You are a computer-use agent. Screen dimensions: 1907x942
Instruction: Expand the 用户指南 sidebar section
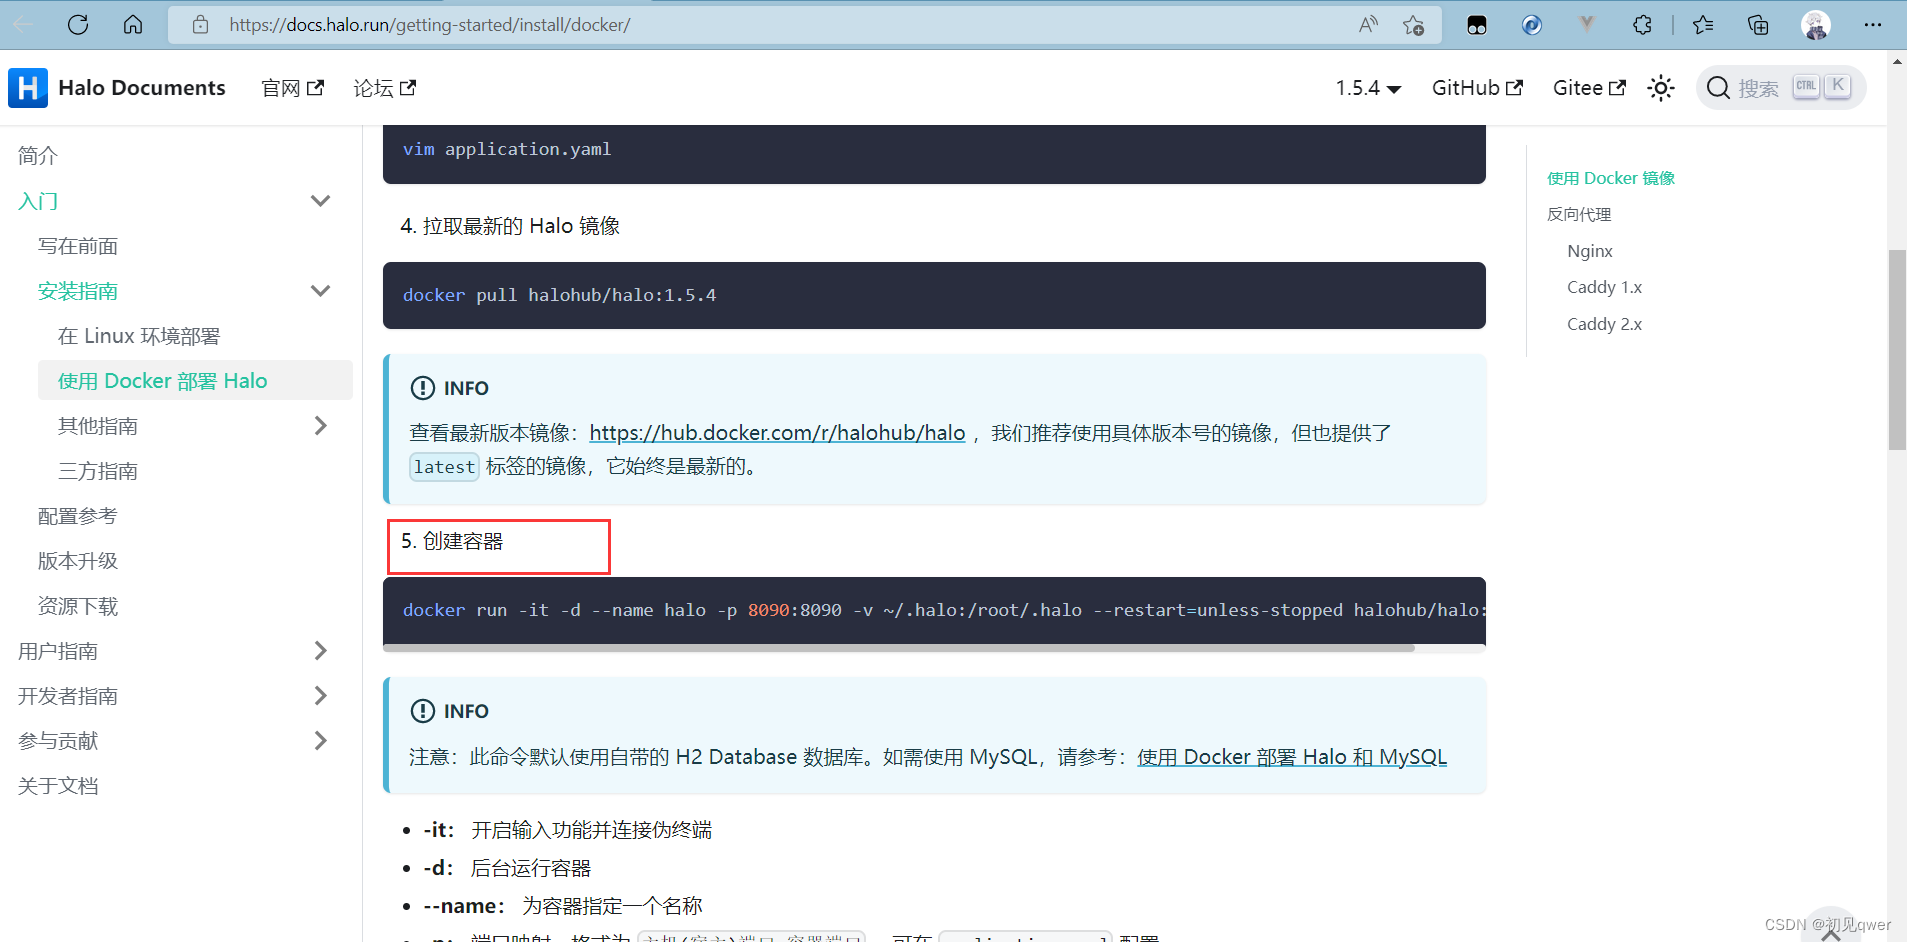(x=320, y=651)
